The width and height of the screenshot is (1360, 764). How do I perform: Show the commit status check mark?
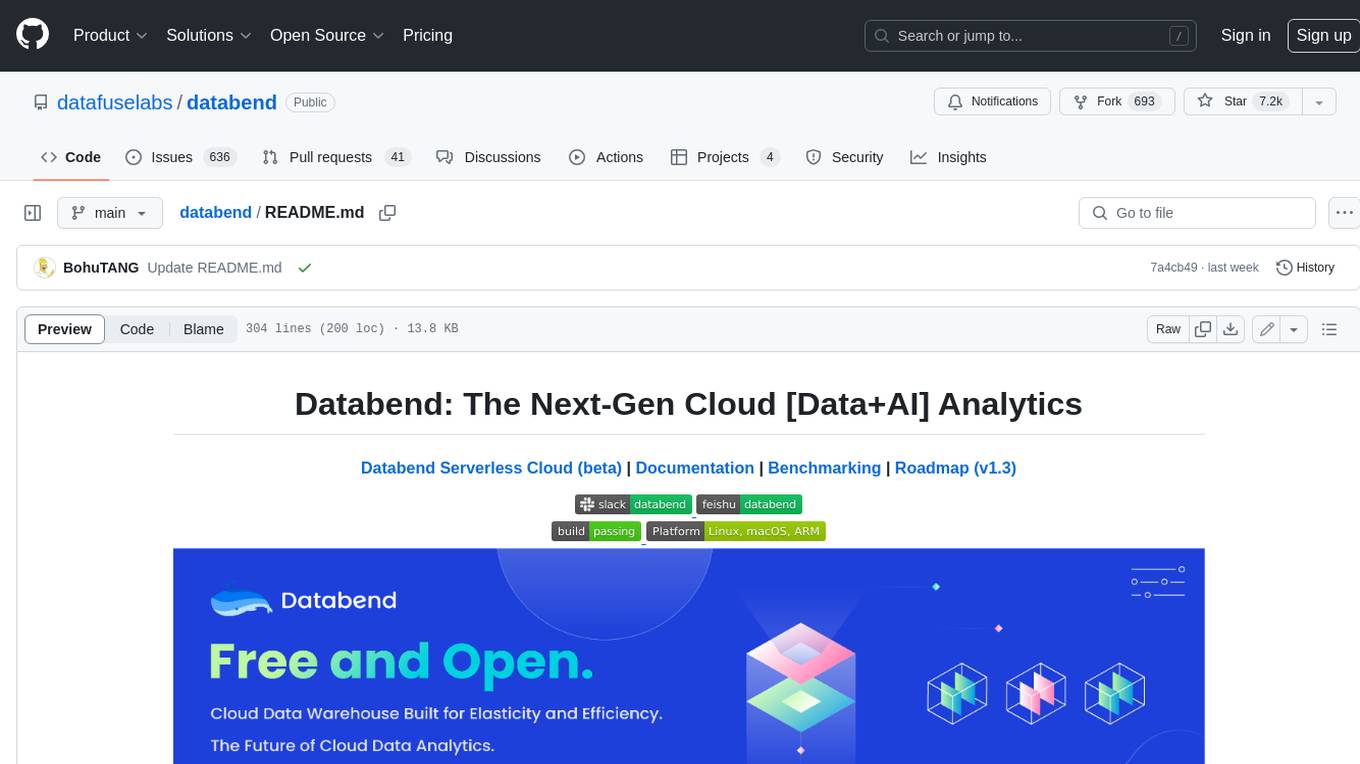[x=304, y=268]
